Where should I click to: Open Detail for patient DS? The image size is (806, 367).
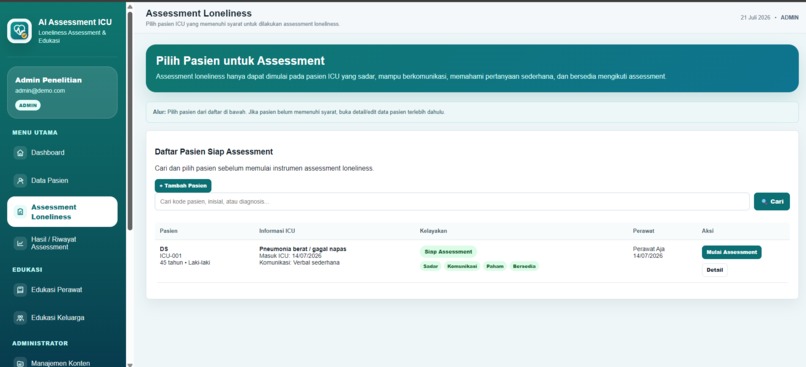coord(715,270)
